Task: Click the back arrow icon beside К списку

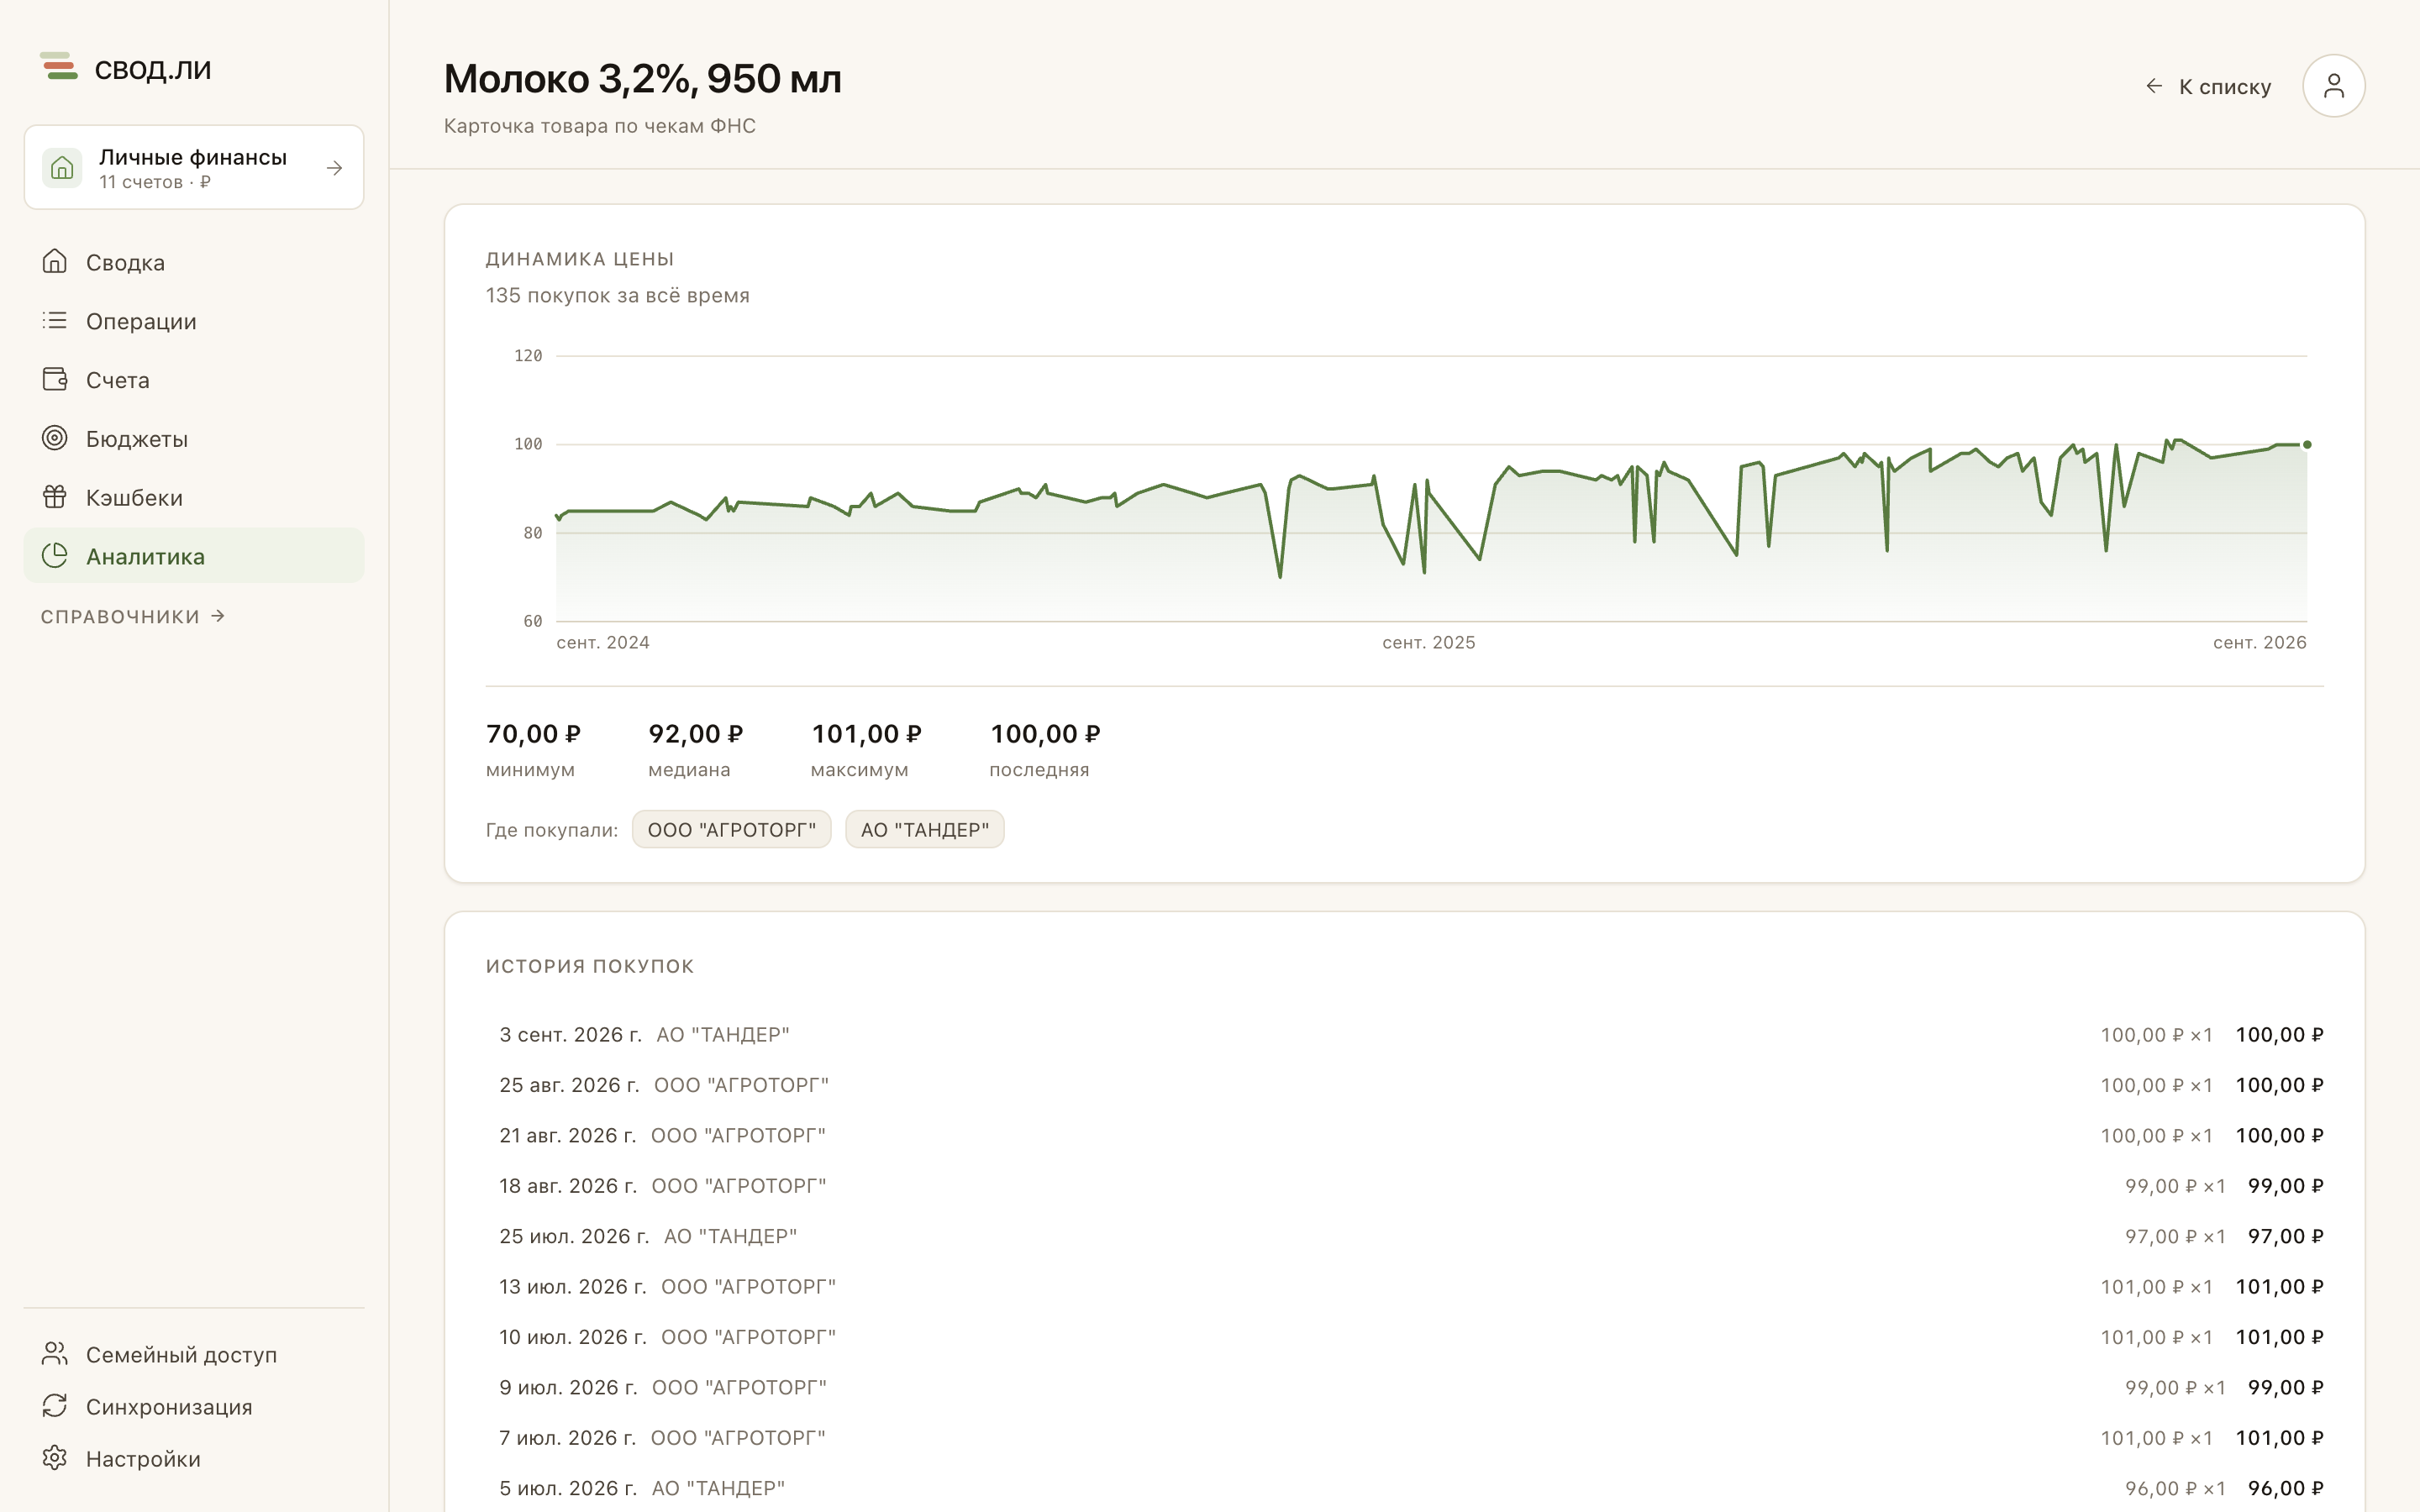Action: (x=2154, y=87)
